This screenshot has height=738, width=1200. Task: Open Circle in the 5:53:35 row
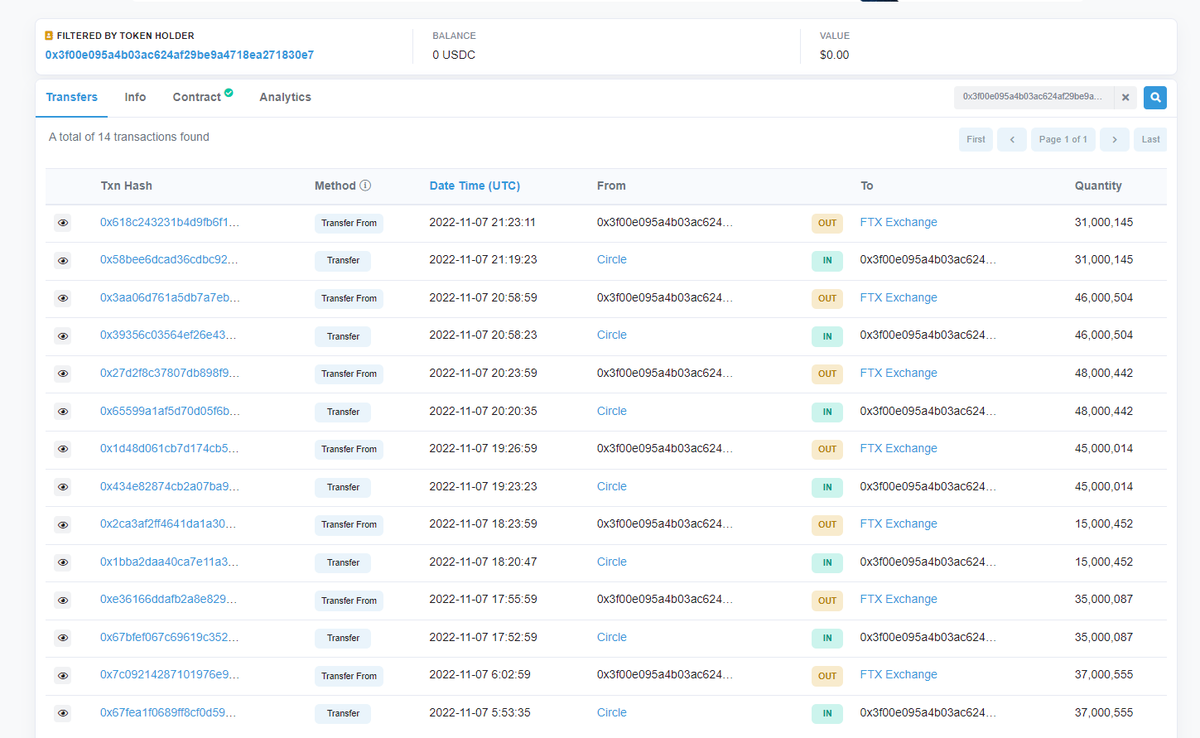[612, 713]
